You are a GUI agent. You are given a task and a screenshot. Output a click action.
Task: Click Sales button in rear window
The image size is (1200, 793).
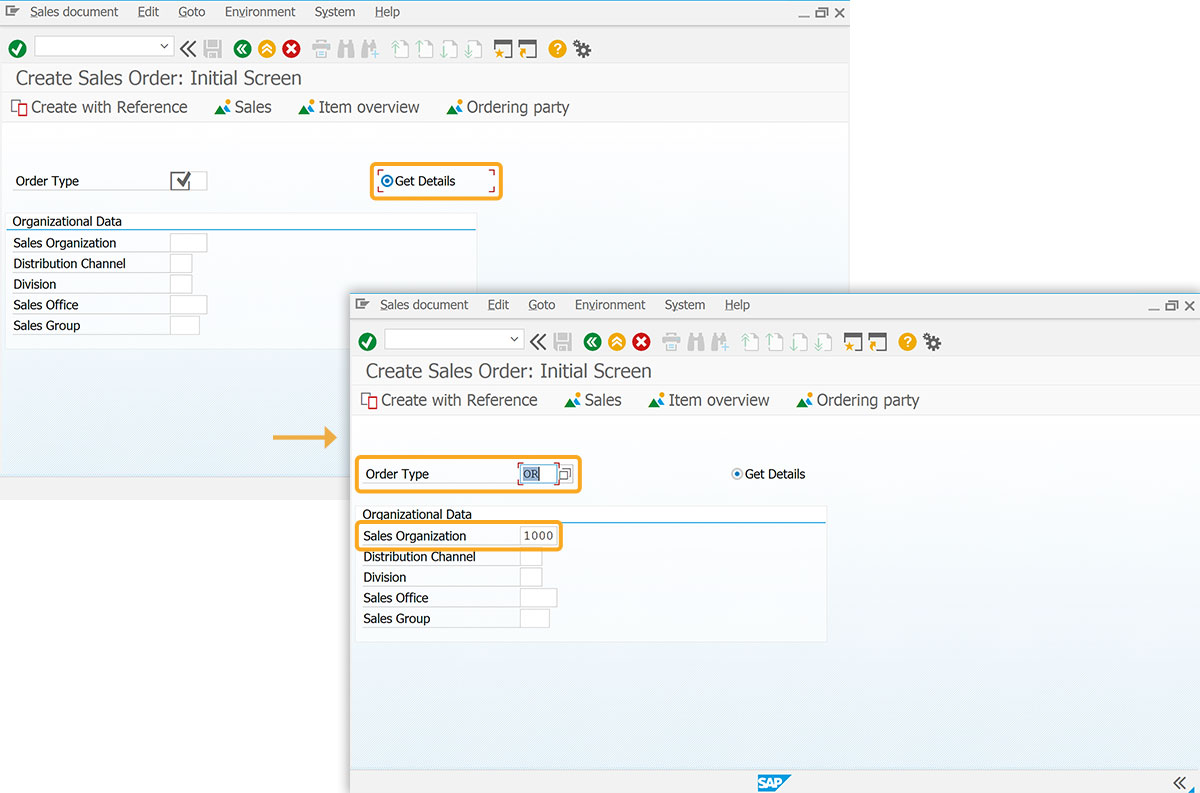[243, 107]
